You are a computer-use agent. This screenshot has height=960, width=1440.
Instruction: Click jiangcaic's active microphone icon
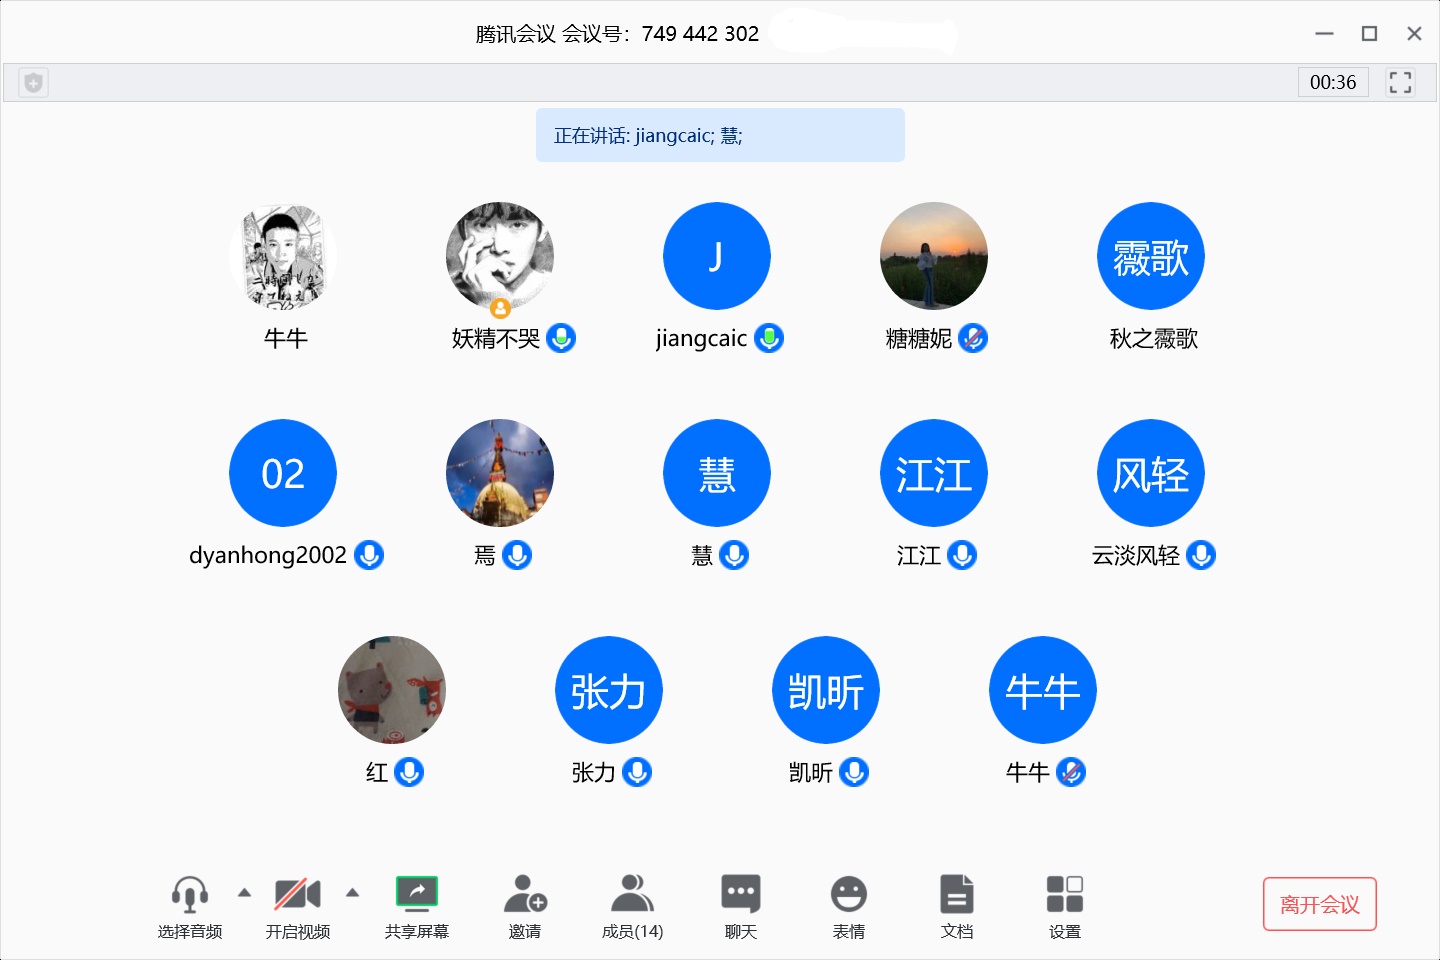[x=769, y=339]
